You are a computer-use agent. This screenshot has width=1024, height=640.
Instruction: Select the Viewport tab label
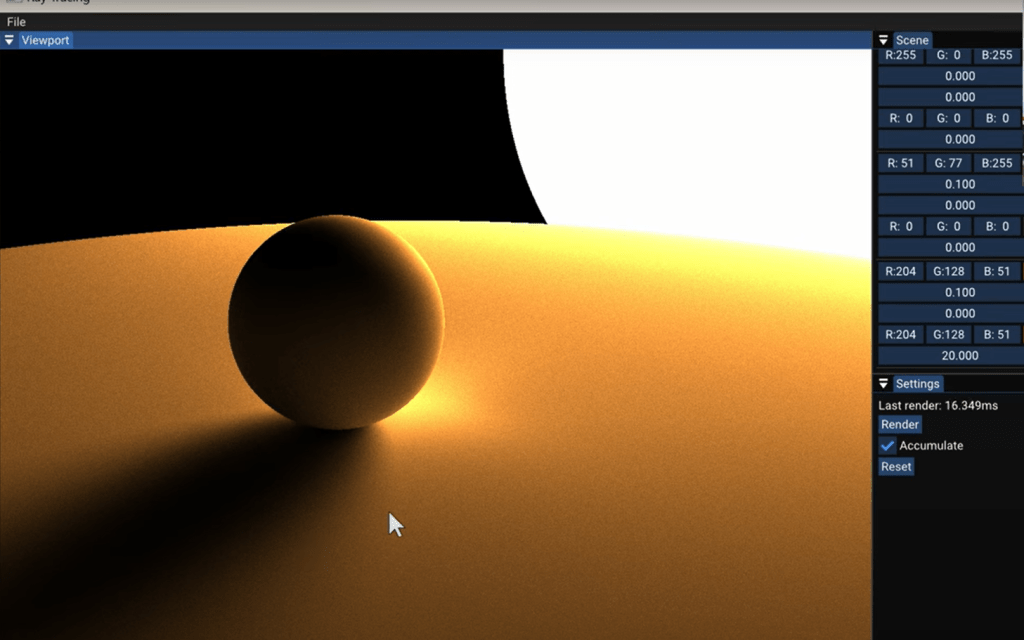45,39
